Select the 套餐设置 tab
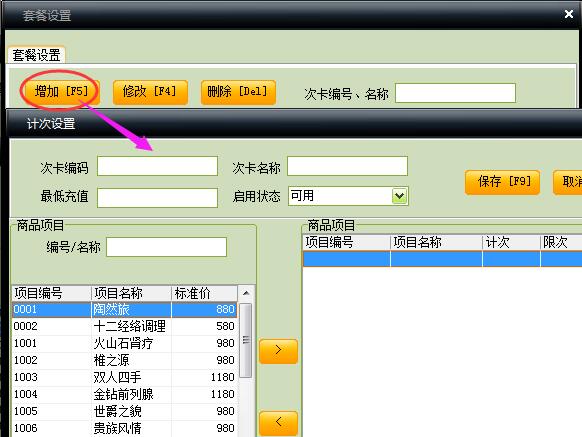 36,55
